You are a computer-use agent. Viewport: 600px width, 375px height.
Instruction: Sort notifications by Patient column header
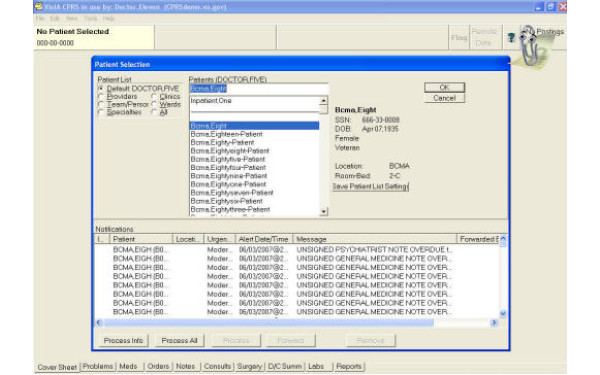coord(141,239)
